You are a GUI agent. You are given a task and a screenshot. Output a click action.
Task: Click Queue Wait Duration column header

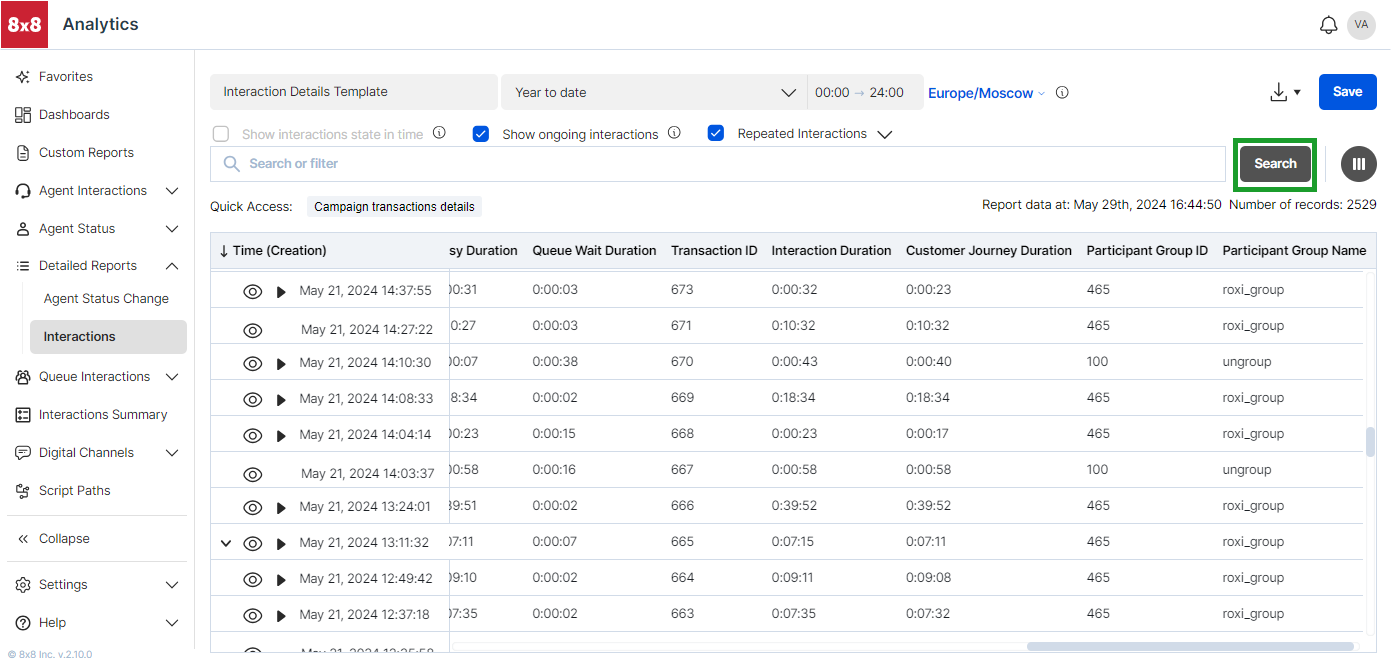click(x=594, y=251)
